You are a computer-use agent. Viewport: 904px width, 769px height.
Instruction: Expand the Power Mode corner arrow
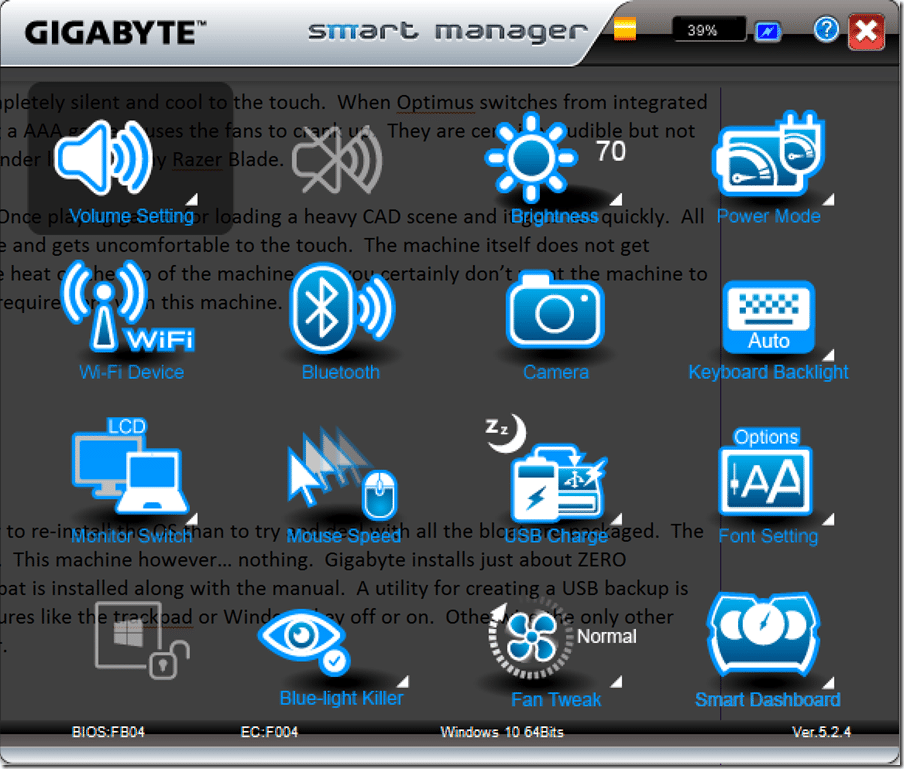click(x=828, y=199)
